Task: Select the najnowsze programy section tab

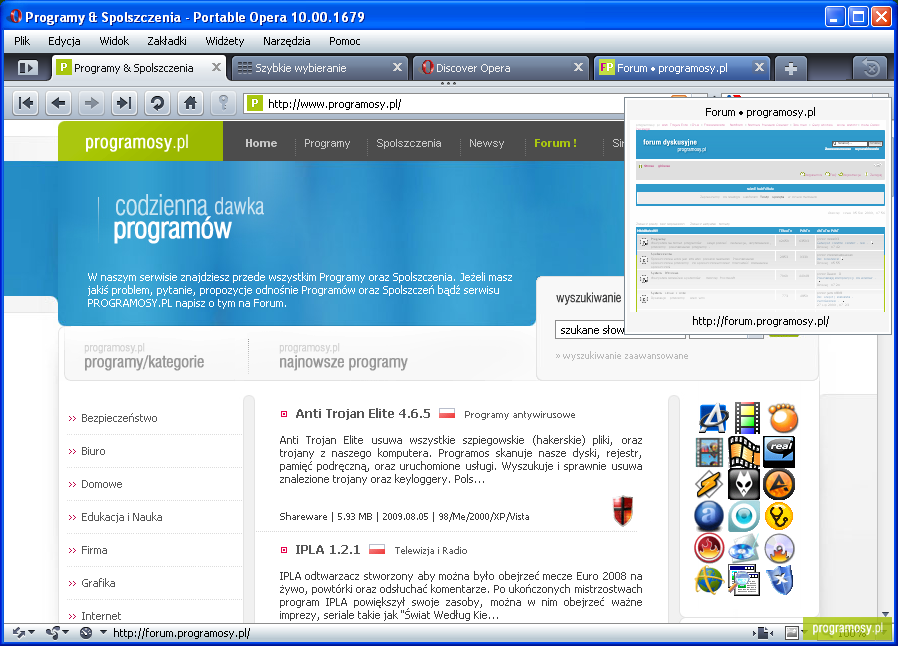Action: [x=343, y=356]
